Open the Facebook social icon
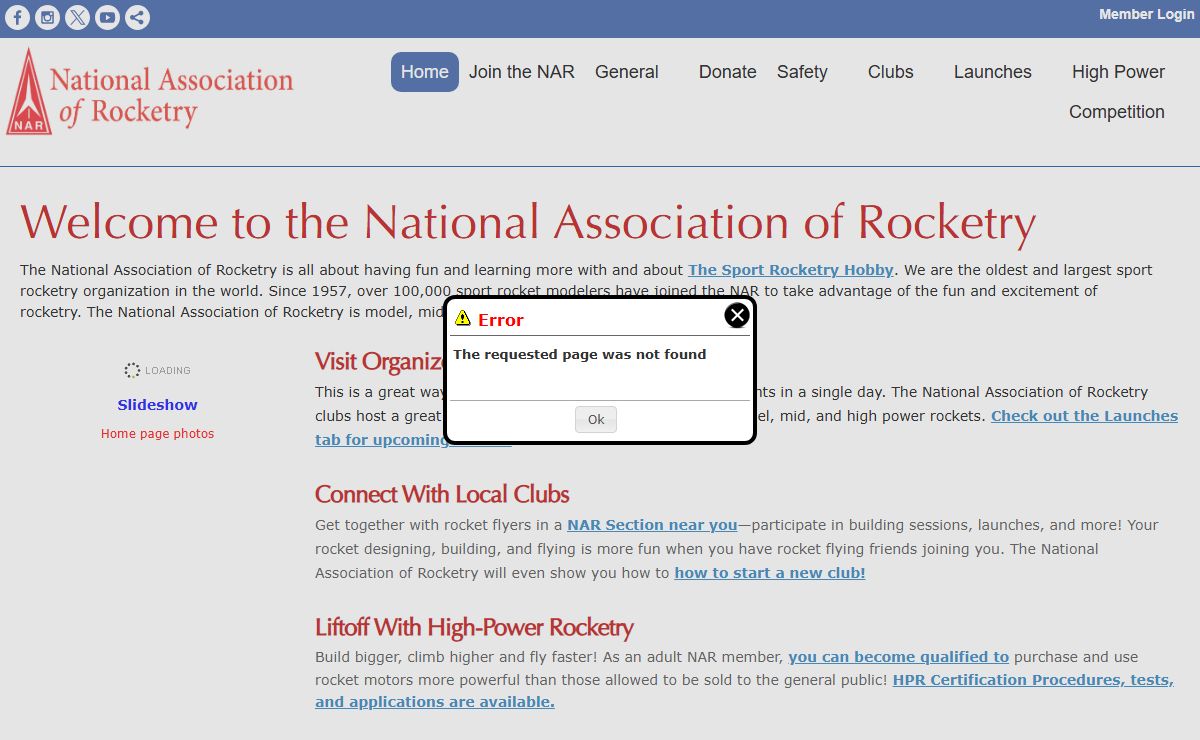 [x=17, y=17]
